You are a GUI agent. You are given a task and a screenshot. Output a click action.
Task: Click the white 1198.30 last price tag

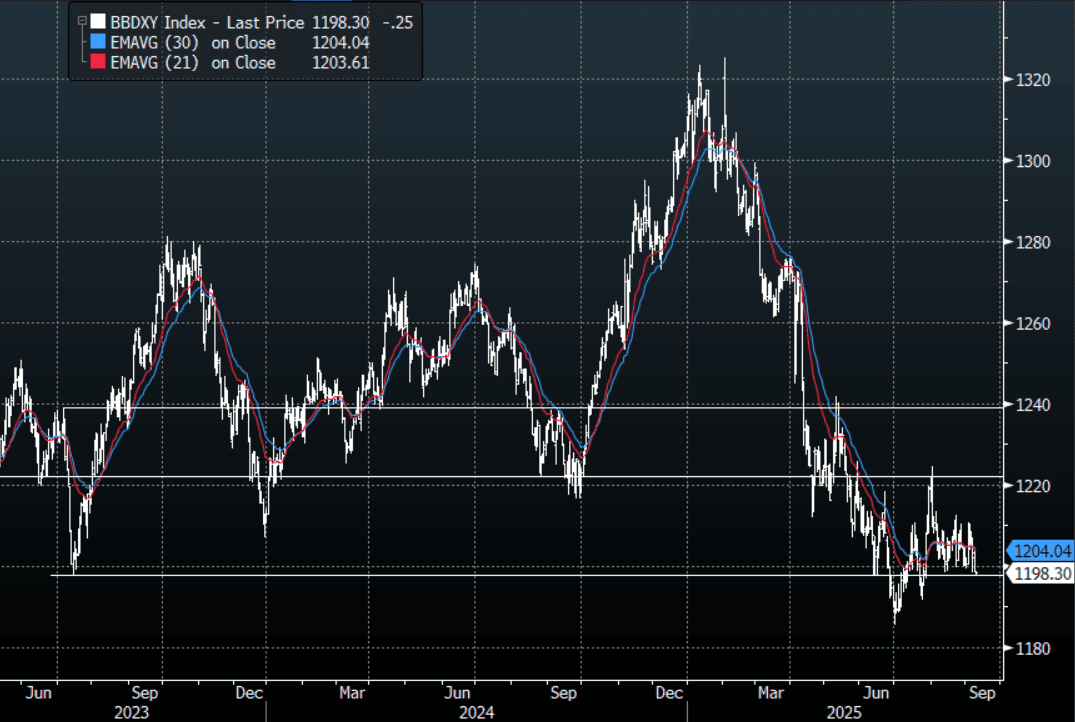(1043, 574)
